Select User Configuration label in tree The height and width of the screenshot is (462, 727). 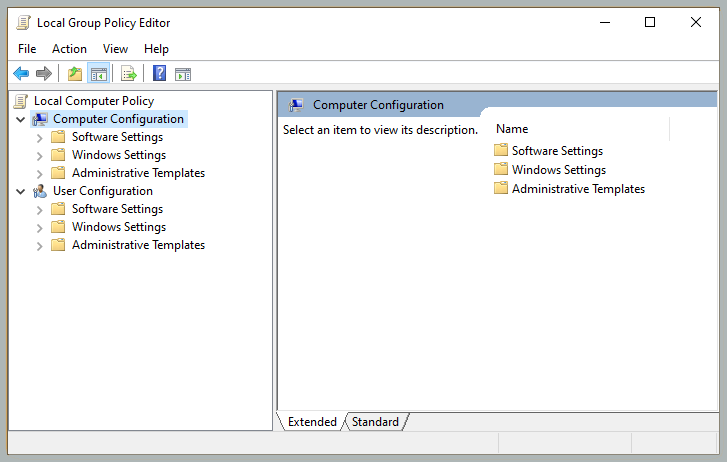click(x=102, y=191)
